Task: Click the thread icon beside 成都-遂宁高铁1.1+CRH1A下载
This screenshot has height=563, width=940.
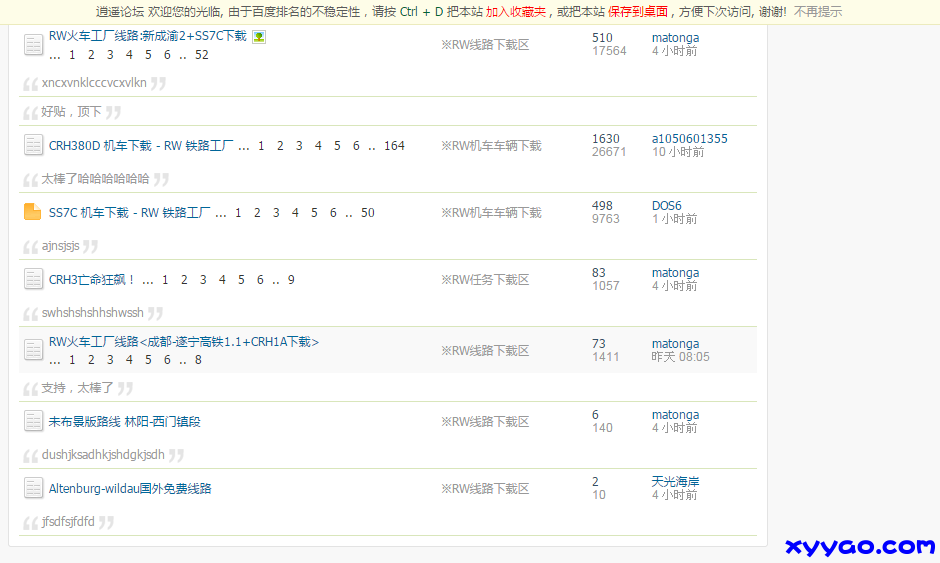Action: point(33,350)
